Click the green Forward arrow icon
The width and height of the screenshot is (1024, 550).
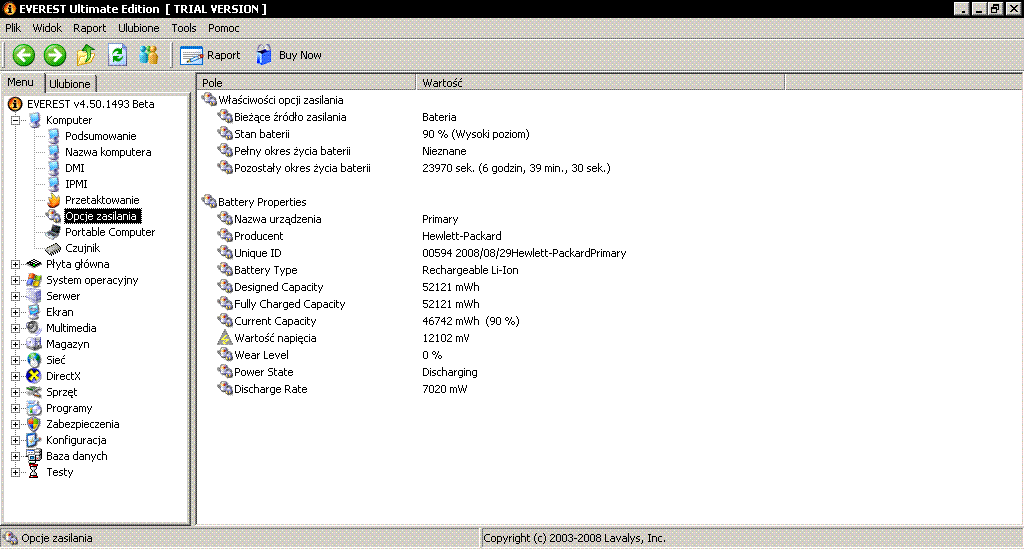pyautogui.click(x=55, y=55)
